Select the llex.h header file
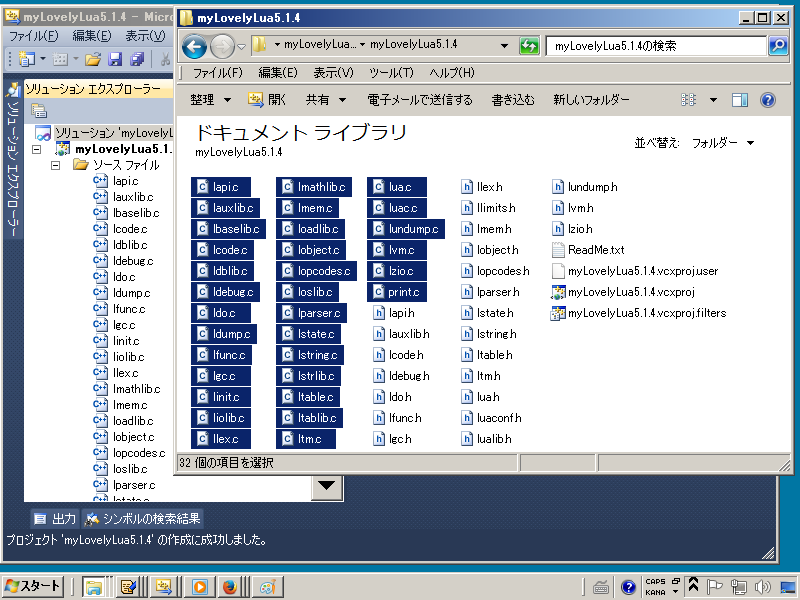 pyautogui.click(x=482, y=187)
